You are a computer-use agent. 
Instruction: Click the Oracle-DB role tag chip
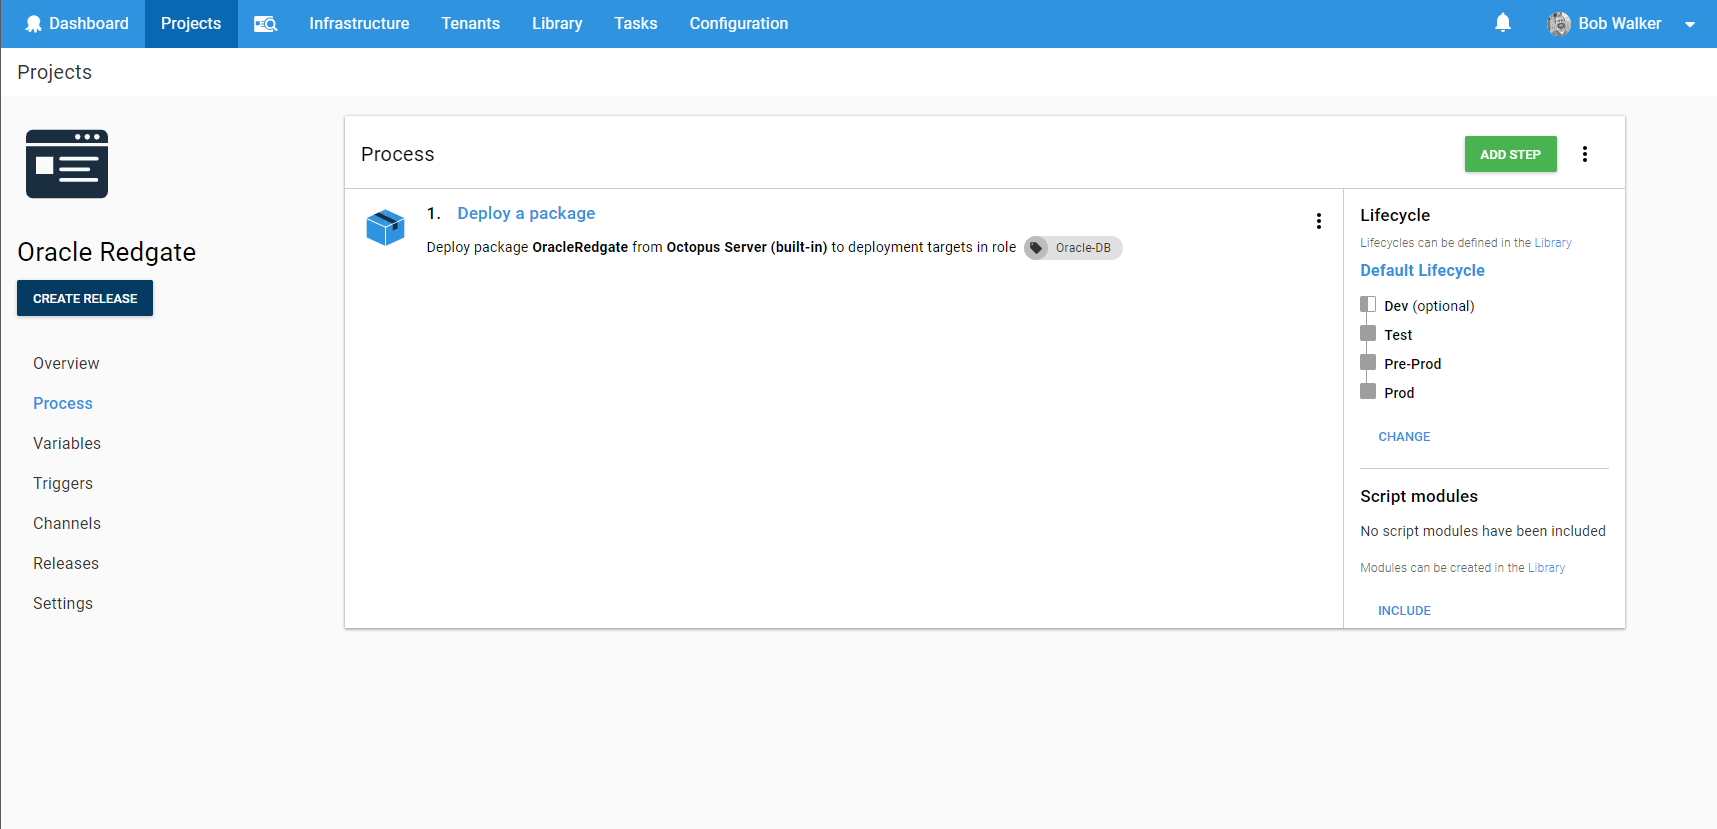point(1073,248)
